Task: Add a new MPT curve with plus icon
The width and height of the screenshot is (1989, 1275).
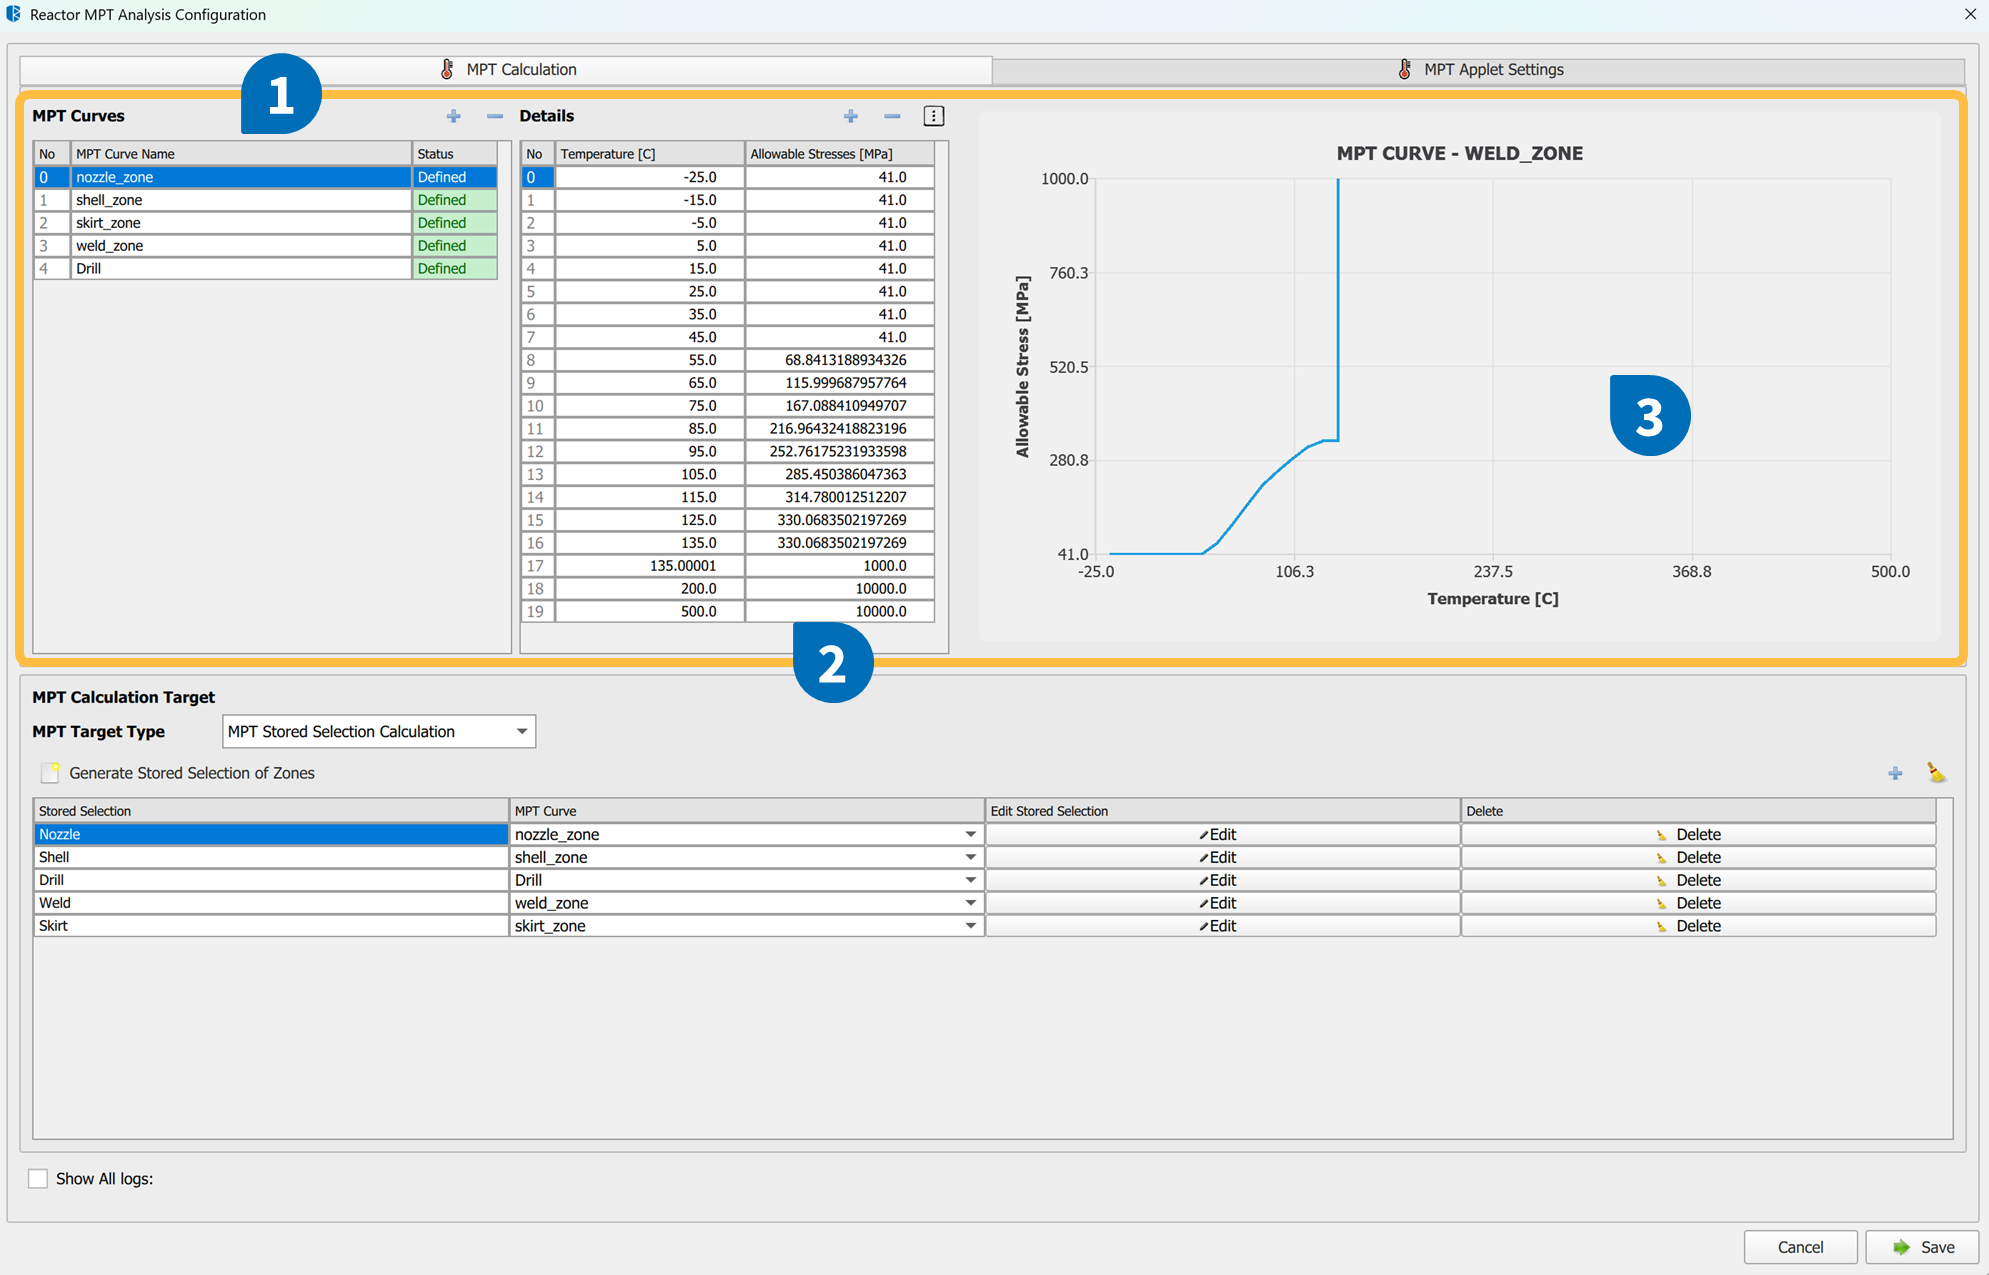Action: [x=454, y=116]
